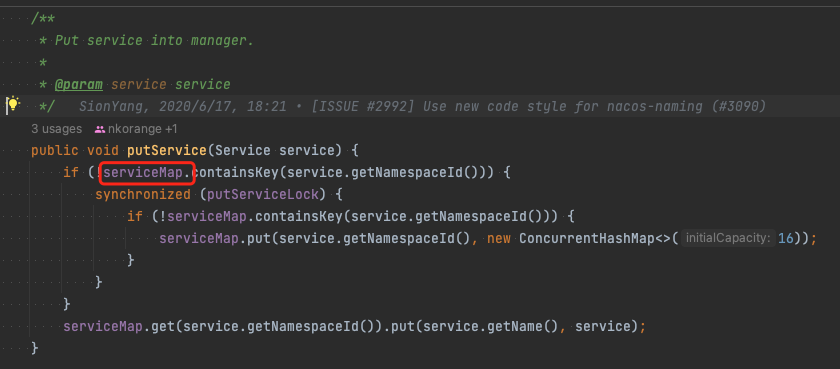Click the "Service" parameter type in putService signature
The width and height of the screenshot is (840, 369).
tap(243, 150)
